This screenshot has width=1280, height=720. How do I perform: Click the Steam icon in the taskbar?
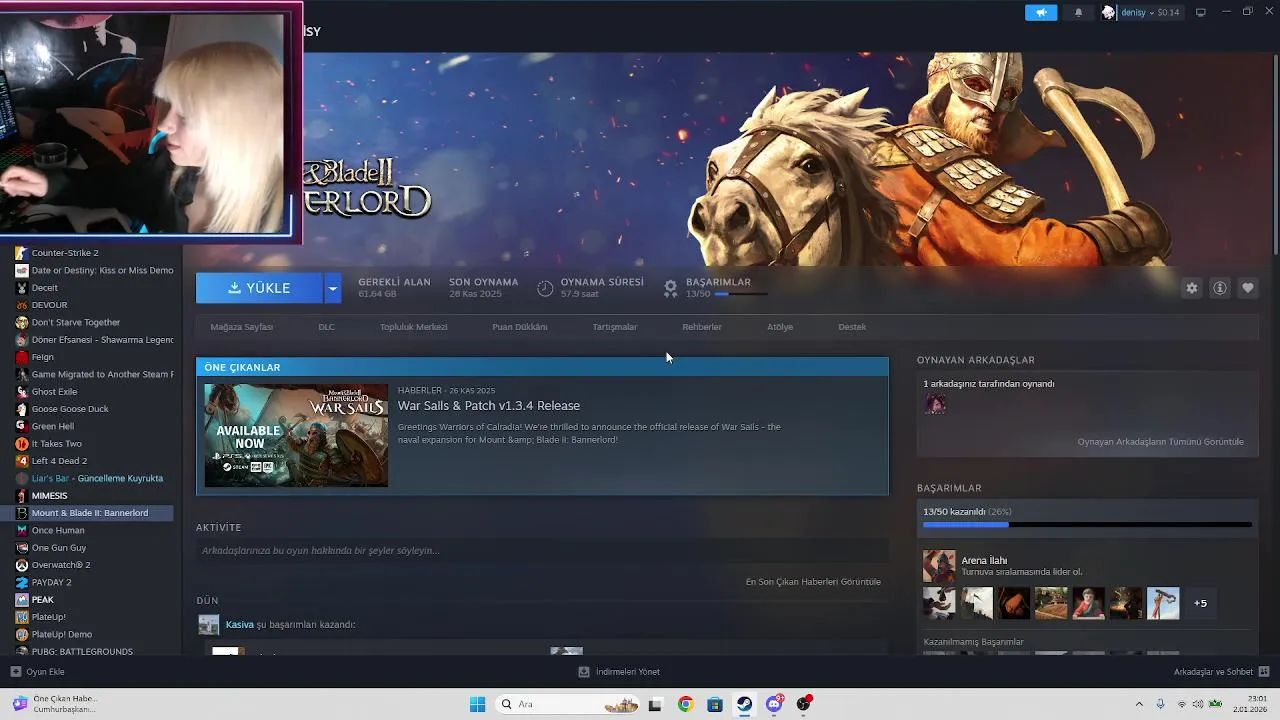pyautogui.click(x=745, y=704)
